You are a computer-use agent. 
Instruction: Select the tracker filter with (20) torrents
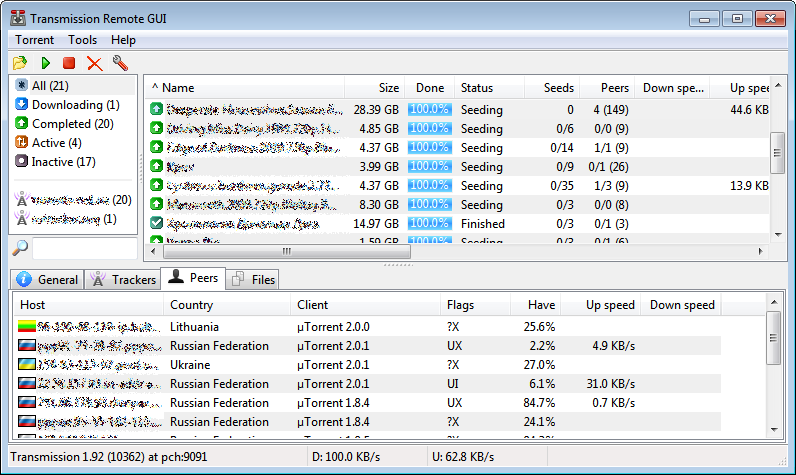(73, 200)
